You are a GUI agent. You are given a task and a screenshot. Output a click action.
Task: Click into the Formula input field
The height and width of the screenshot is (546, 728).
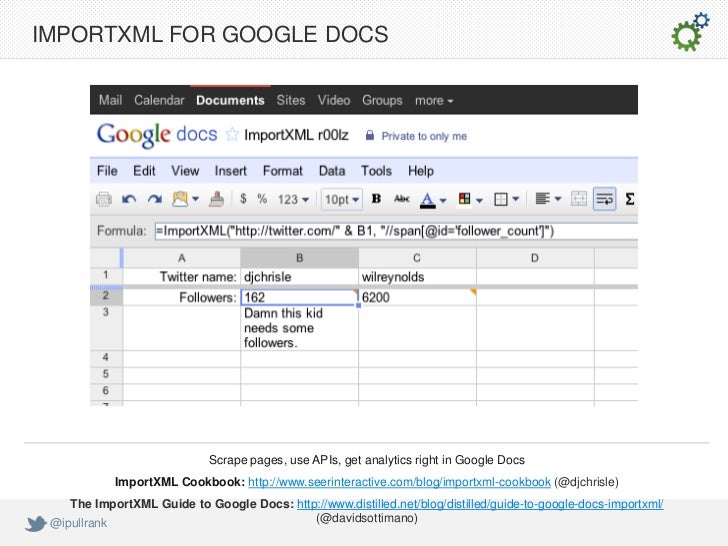[396, 231]
